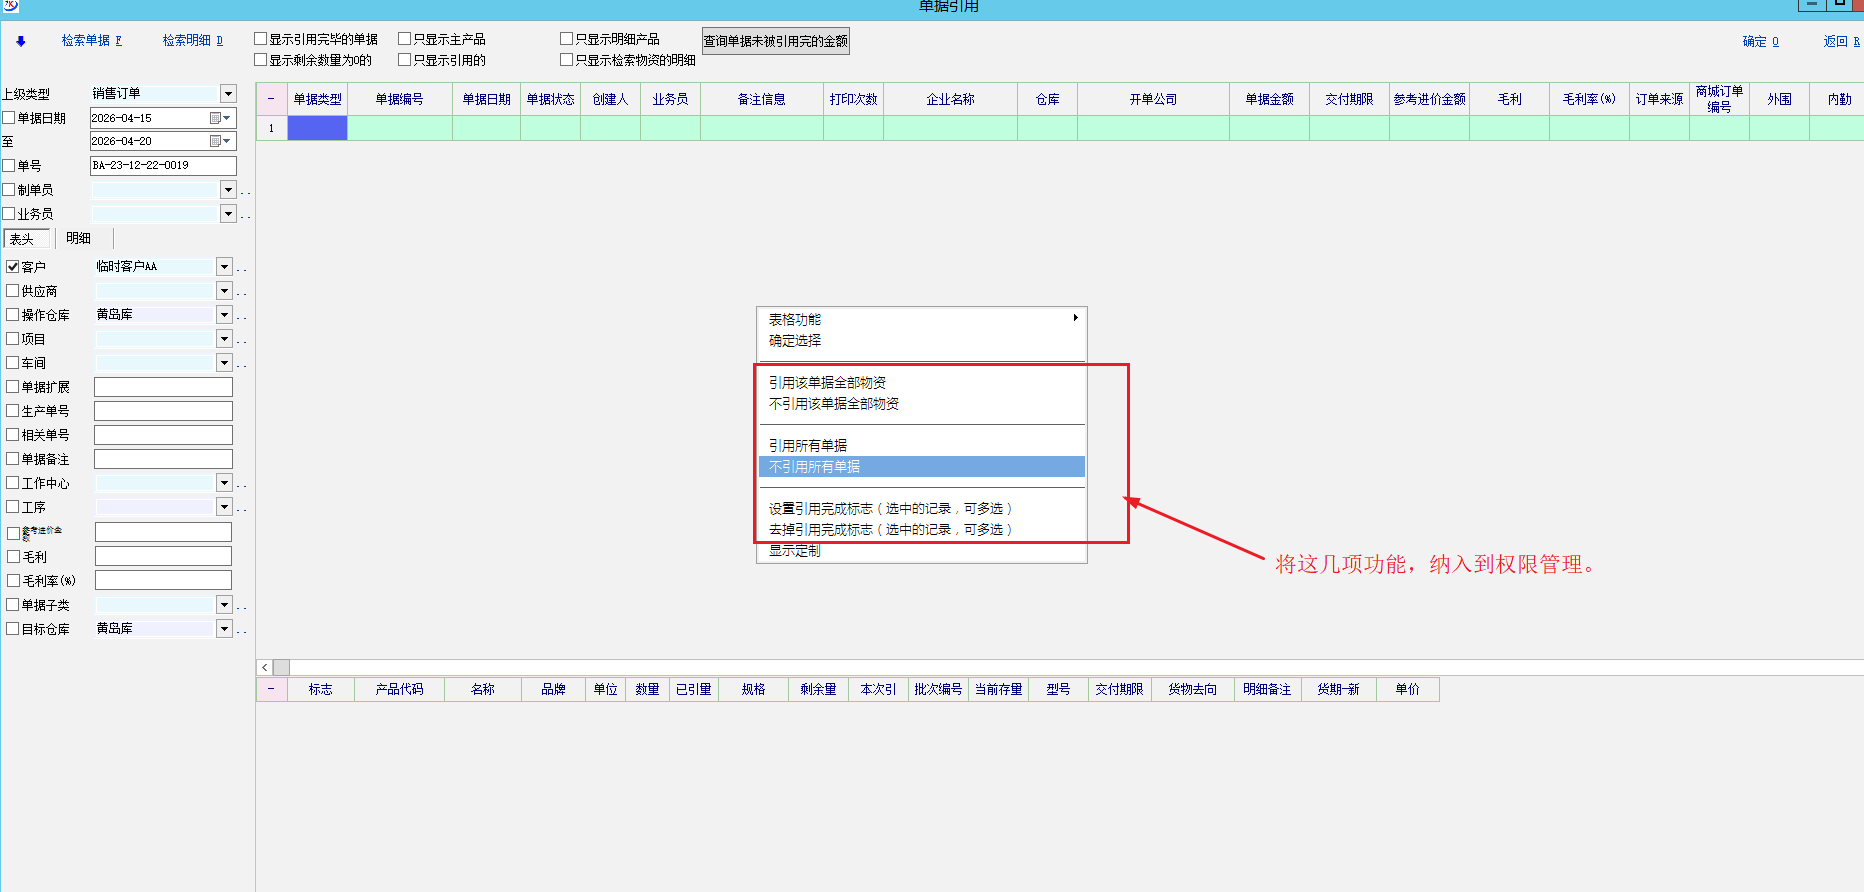Switch to the 明细 tab
This screenshot has height=892, width=1864.
tap(78, 238)
